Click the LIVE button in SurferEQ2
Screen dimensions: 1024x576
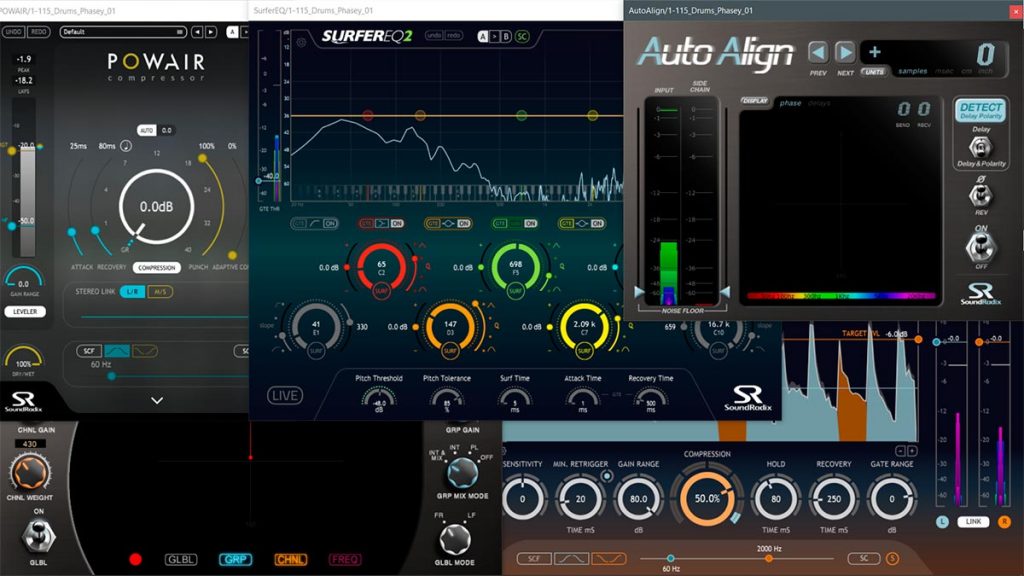[x=285, y=395]
